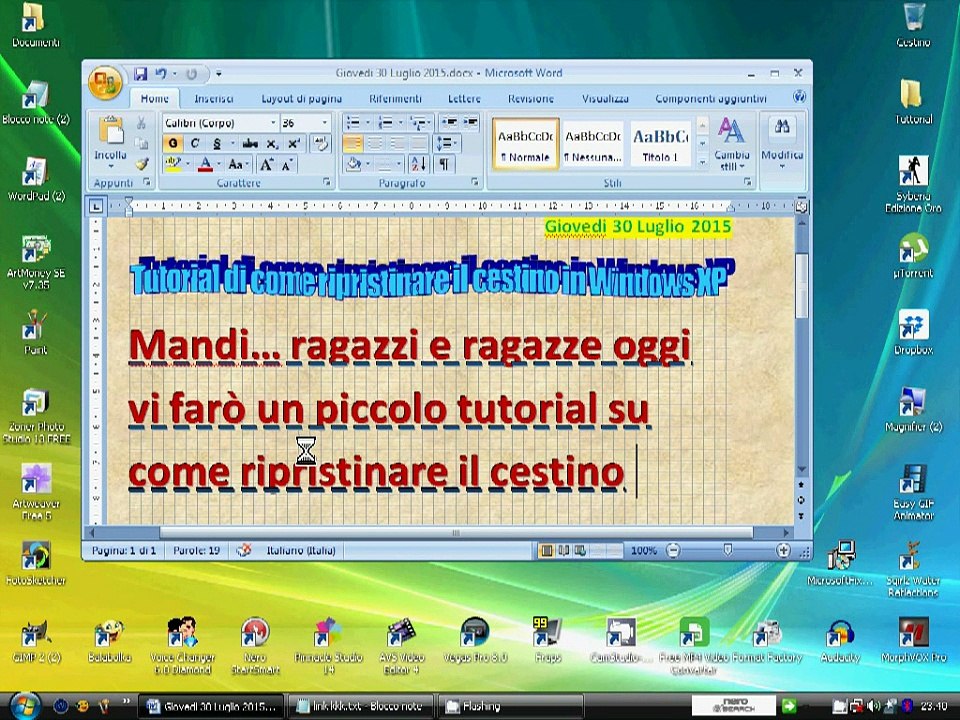Save the document with the floppy icon
Screen dimensions: 960x720
coord(141,74)
